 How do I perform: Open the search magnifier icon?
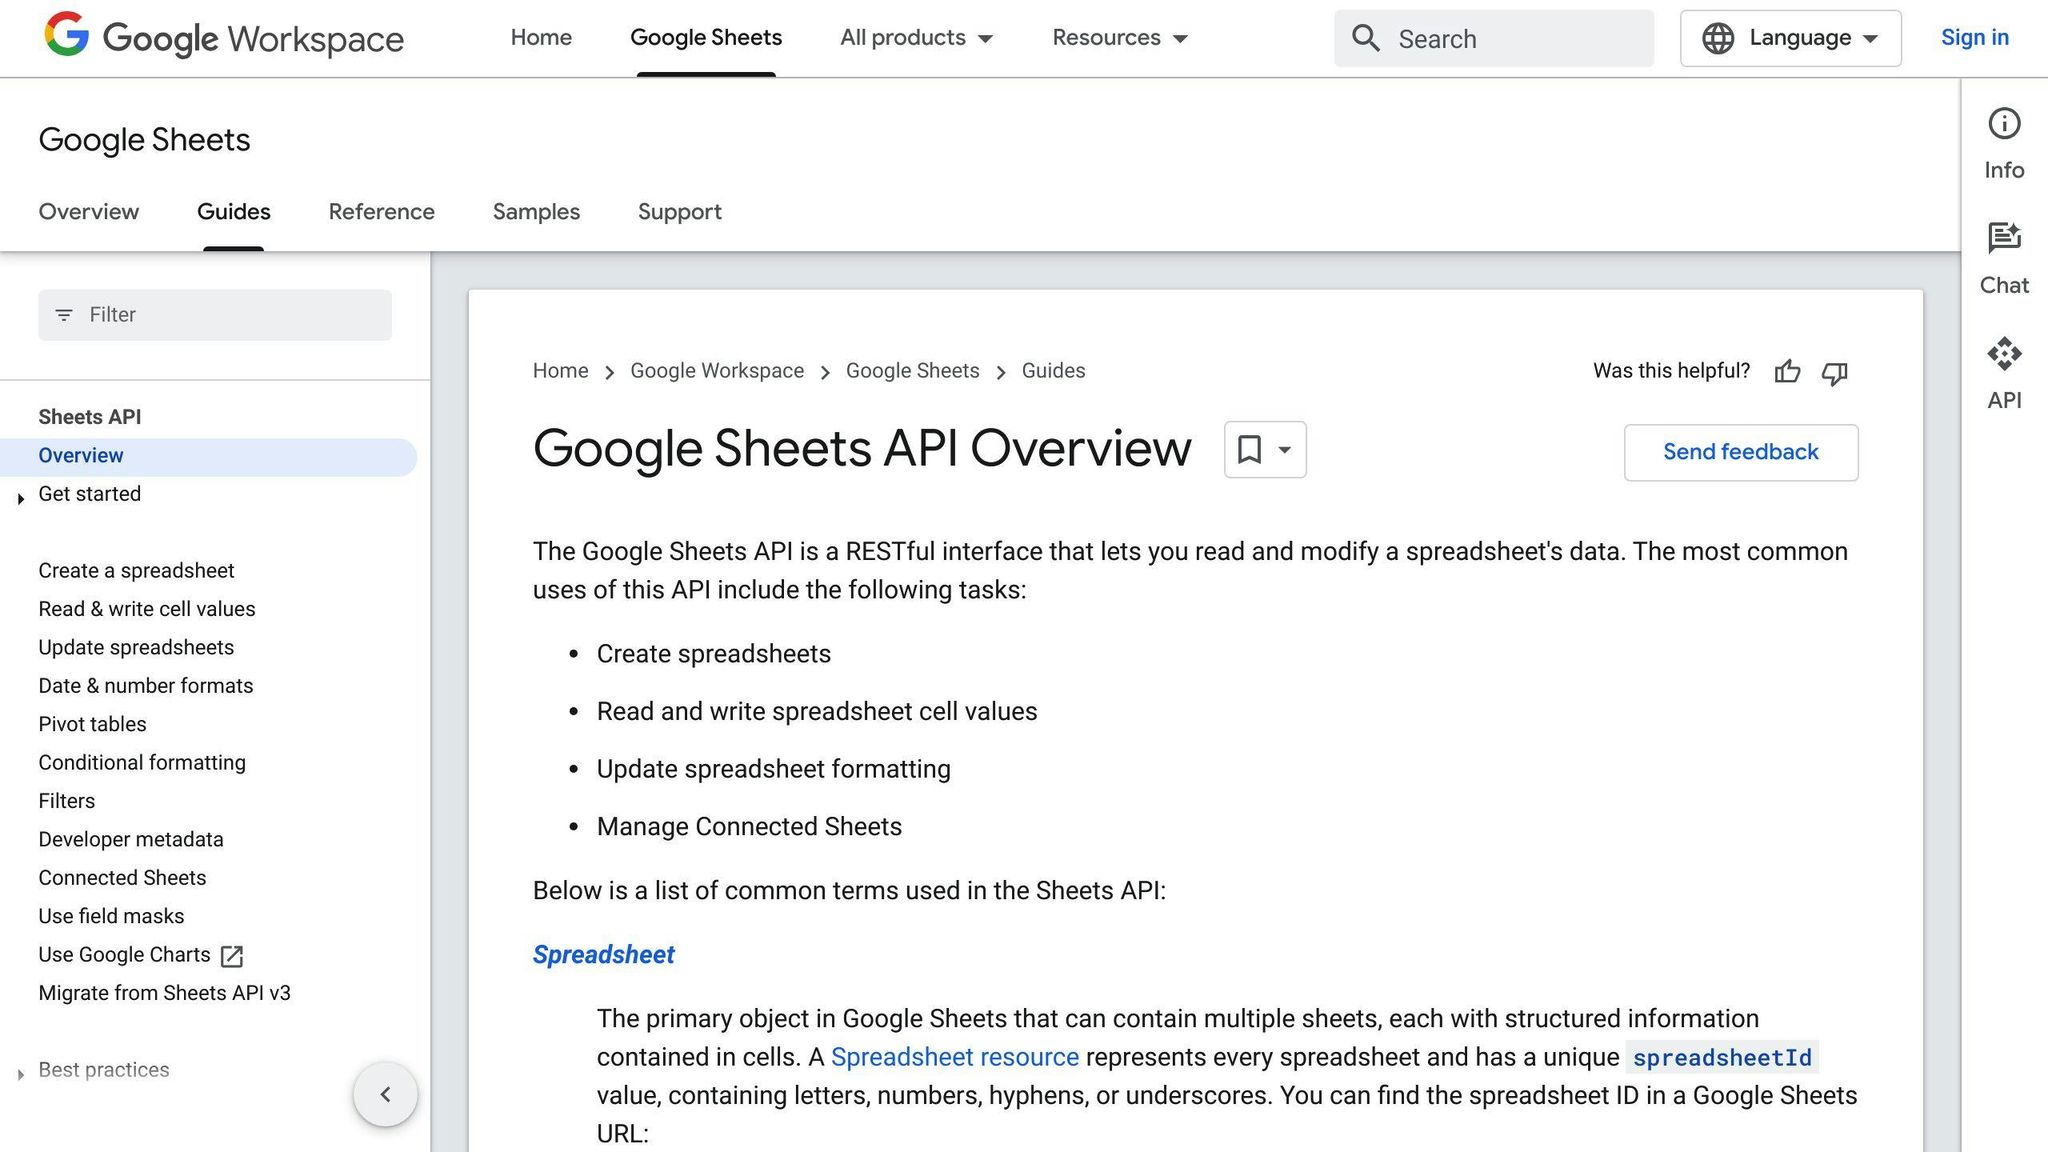pyautogui.click(x=1365, y=38)
